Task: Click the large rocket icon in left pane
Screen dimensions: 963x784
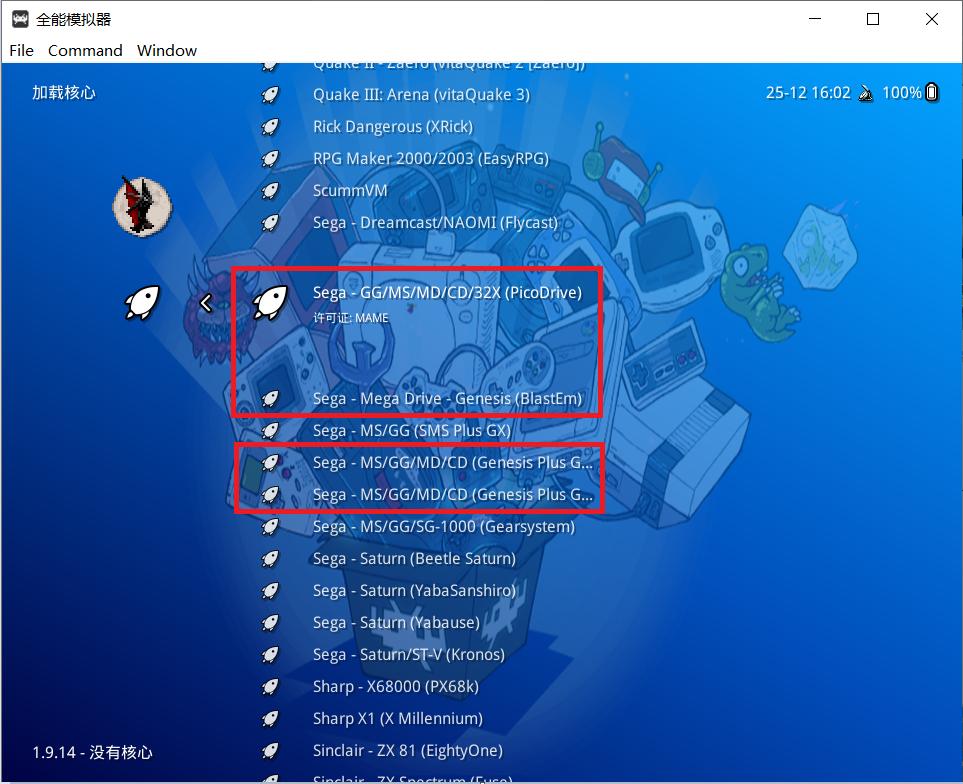Action: [x=141, y=302]
